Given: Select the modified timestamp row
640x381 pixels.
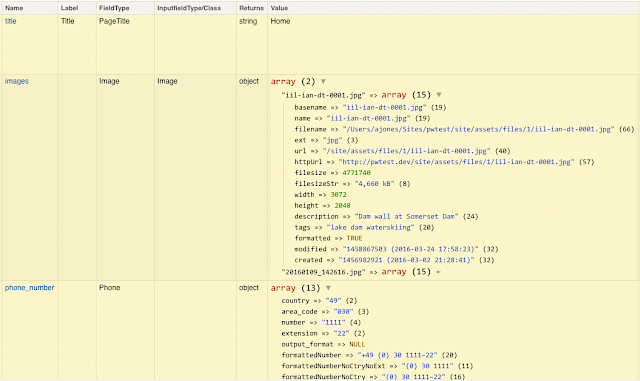Looking at the screenshot, I should [x=396, y=249].
